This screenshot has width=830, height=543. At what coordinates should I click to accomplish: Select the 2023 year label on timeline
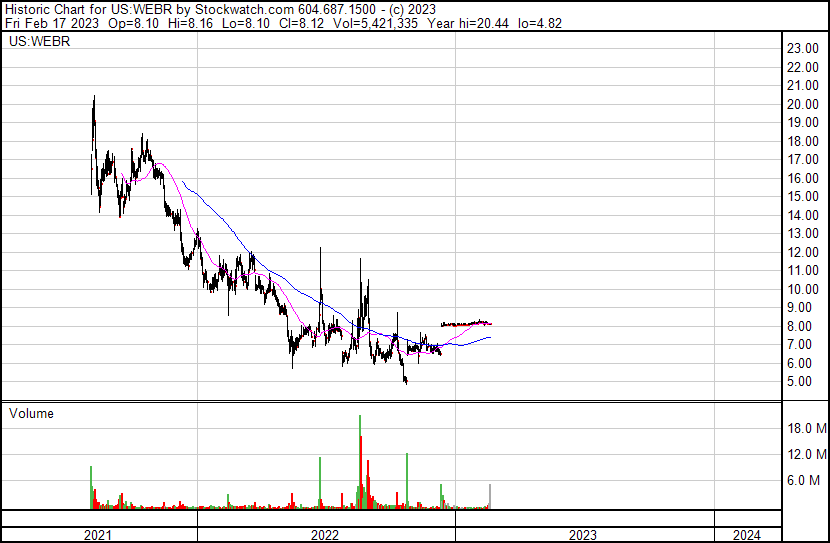click(583, 535)
